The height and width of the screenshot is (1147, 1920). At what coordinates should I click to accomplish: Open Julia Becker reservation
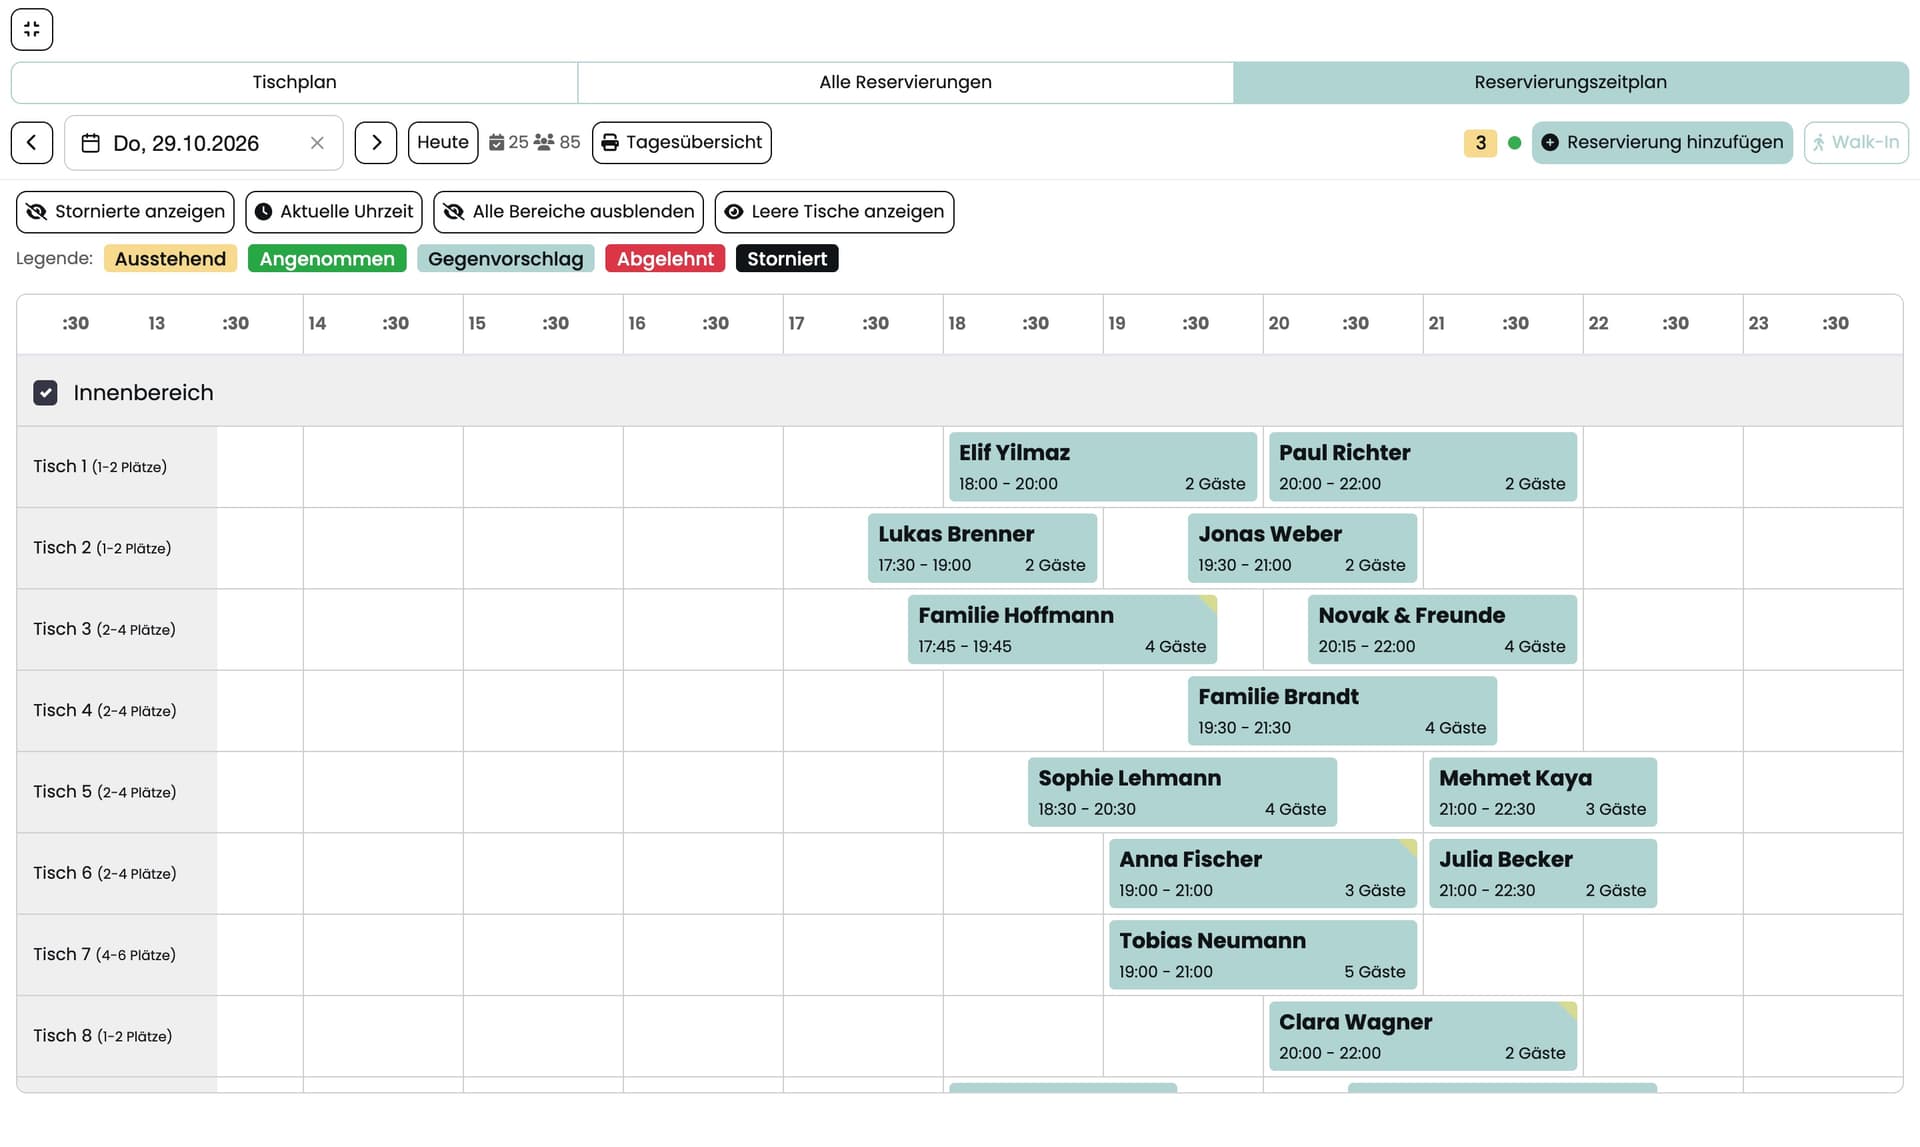click(x=1542, y=874)
